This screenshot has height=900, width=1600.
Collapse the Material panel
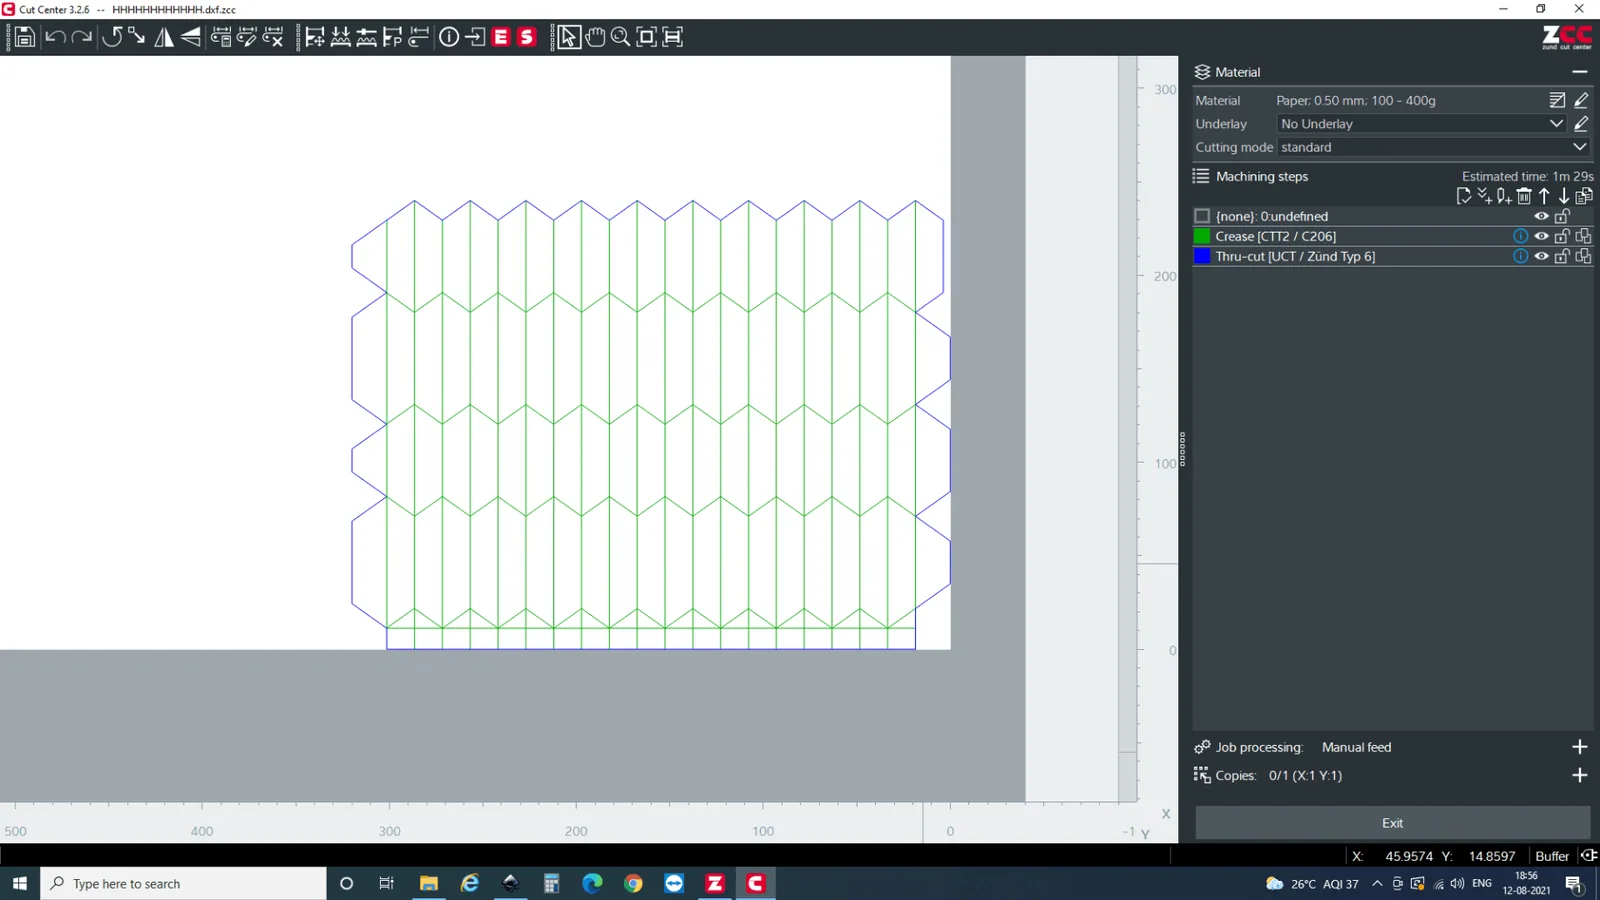tap(1580, 72)
